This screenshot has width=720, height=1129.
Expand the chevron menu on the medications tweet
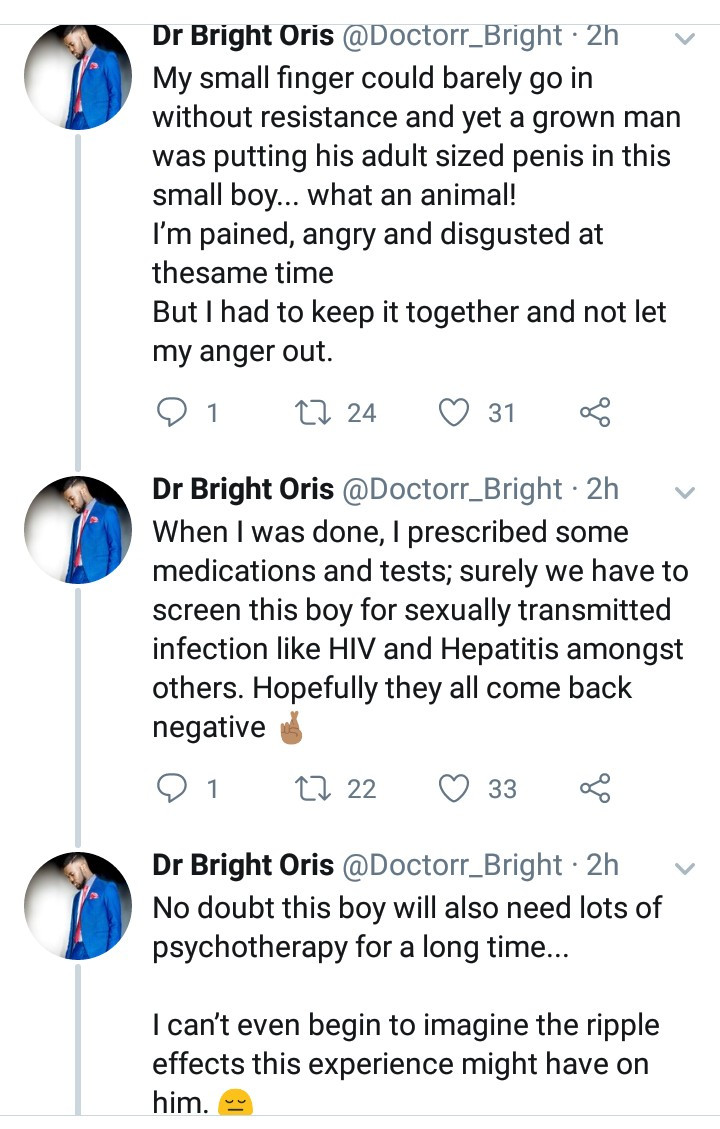coord(685,492)
